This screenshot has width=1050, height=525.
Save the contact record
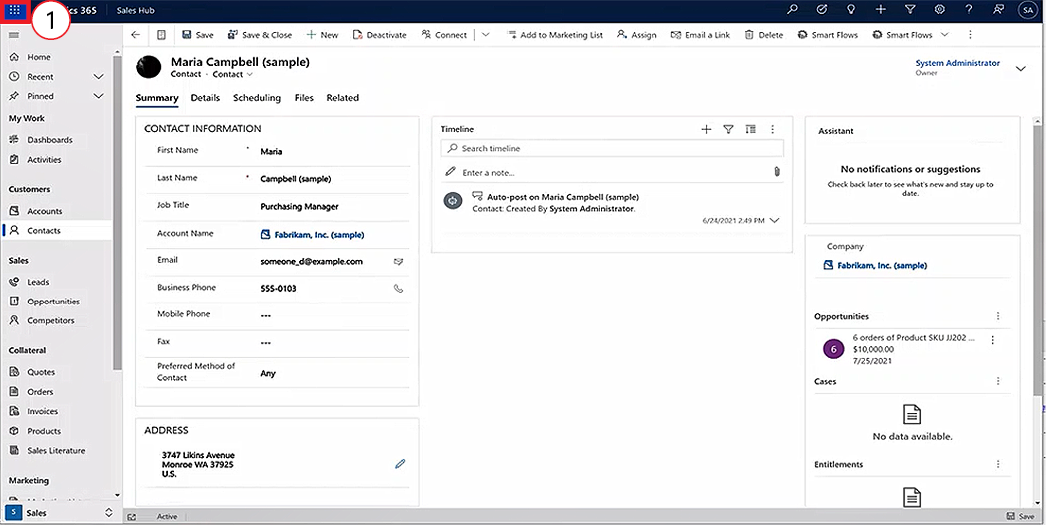point(198,35)
